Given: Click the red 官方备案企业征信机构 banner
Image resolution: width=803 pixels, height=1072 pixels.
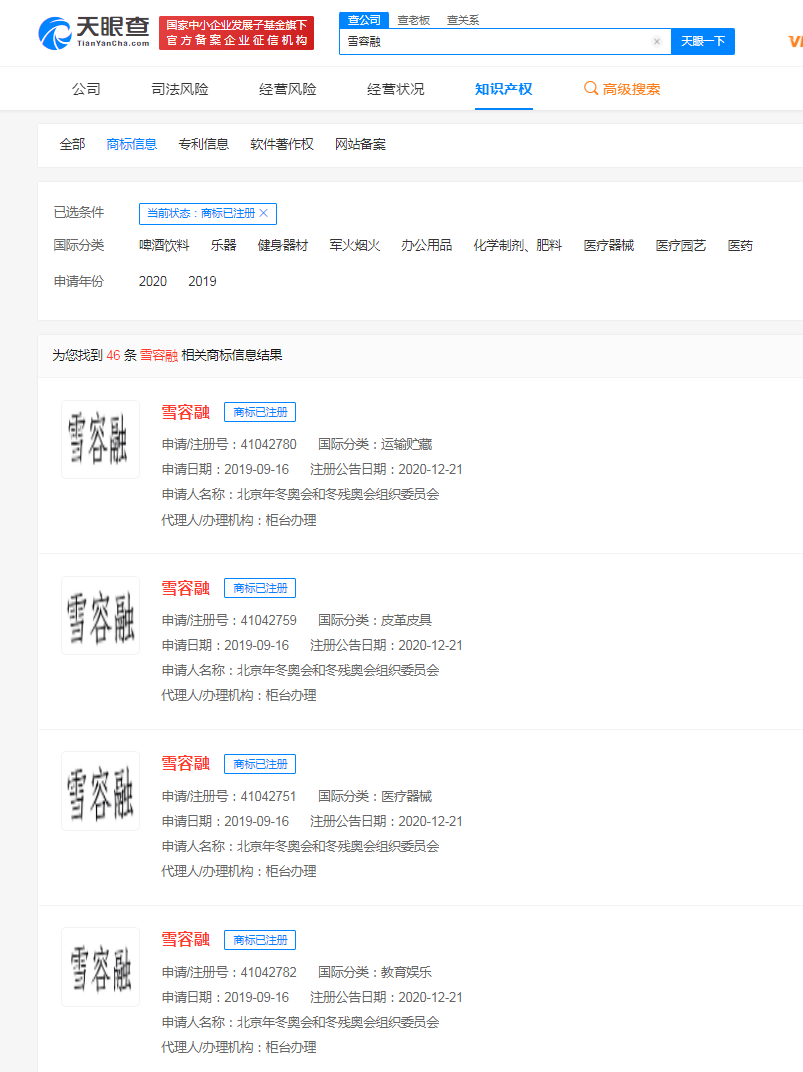Looking at the screenshot, I should (x=236, y=33).
